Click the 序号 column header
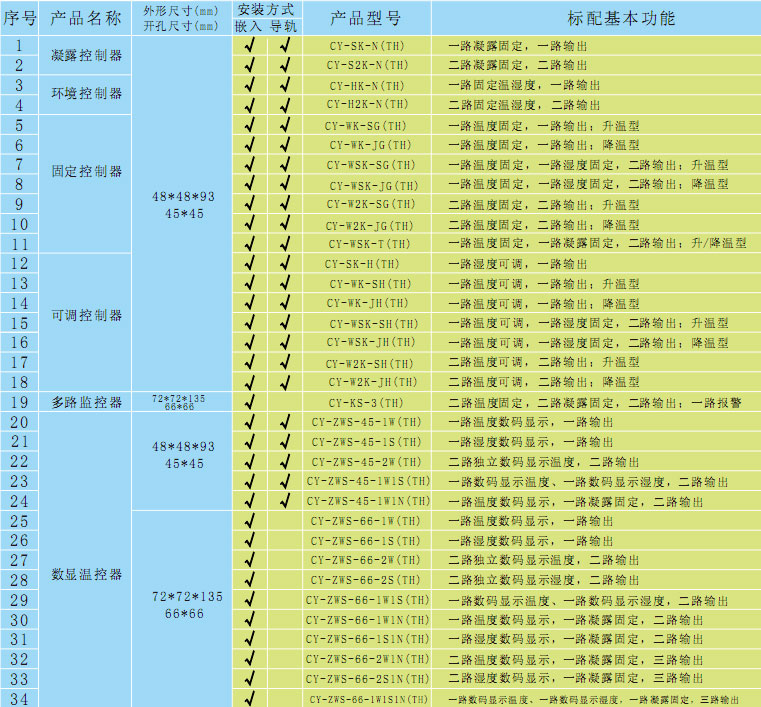This screenshot has height=707, width=761. point(19,19)
